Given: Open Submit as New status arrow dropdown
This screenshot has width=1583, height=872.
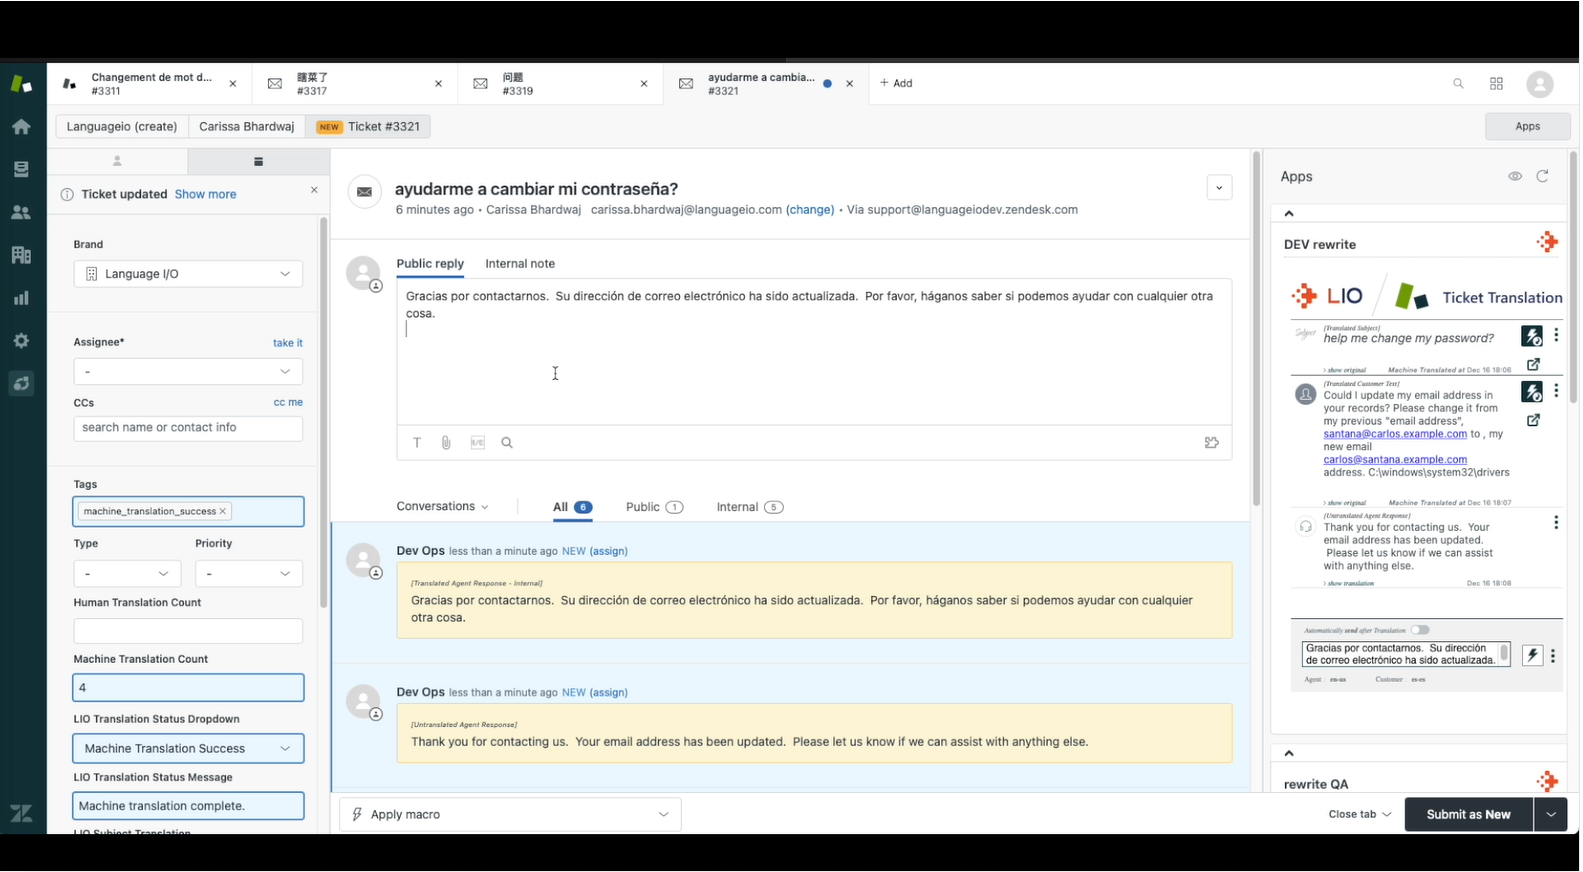Looking at the screenshot, I should 1550,815.
